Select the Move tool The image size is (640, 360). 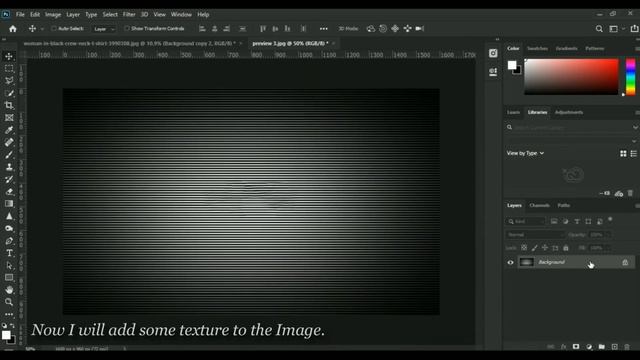pyautogui.click(x=9, y=56)
